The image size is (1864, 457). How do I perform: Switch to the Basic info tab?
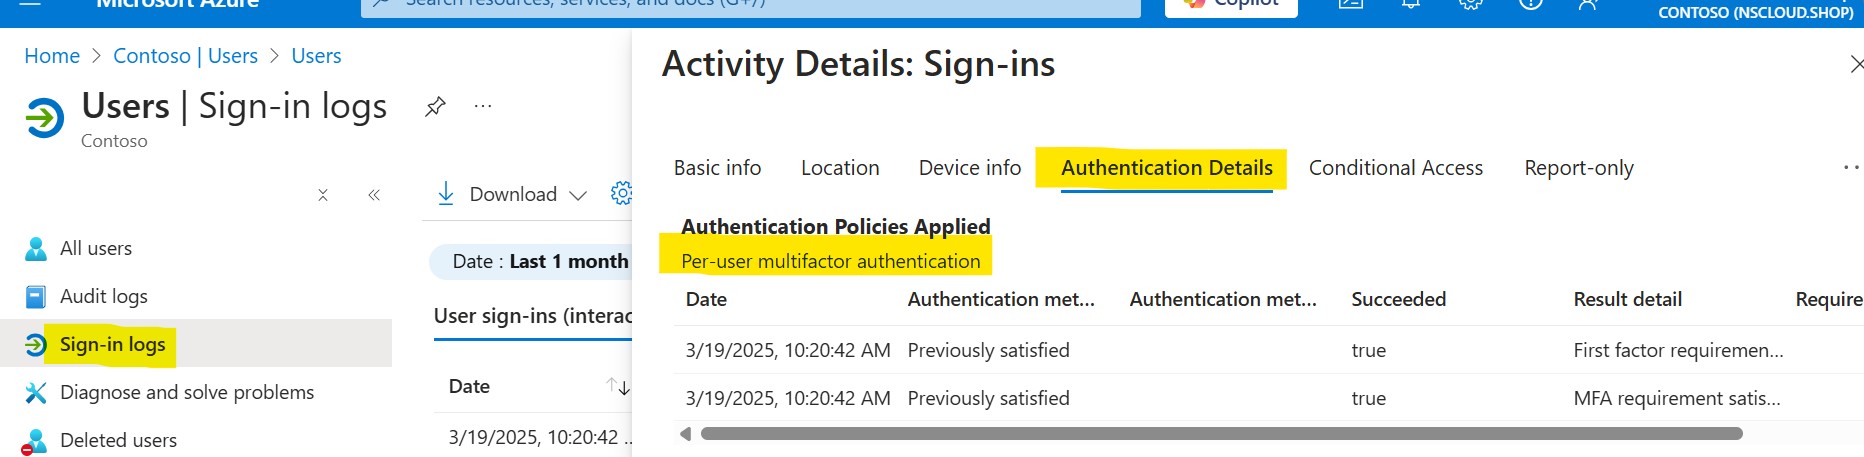coord(717,168)
